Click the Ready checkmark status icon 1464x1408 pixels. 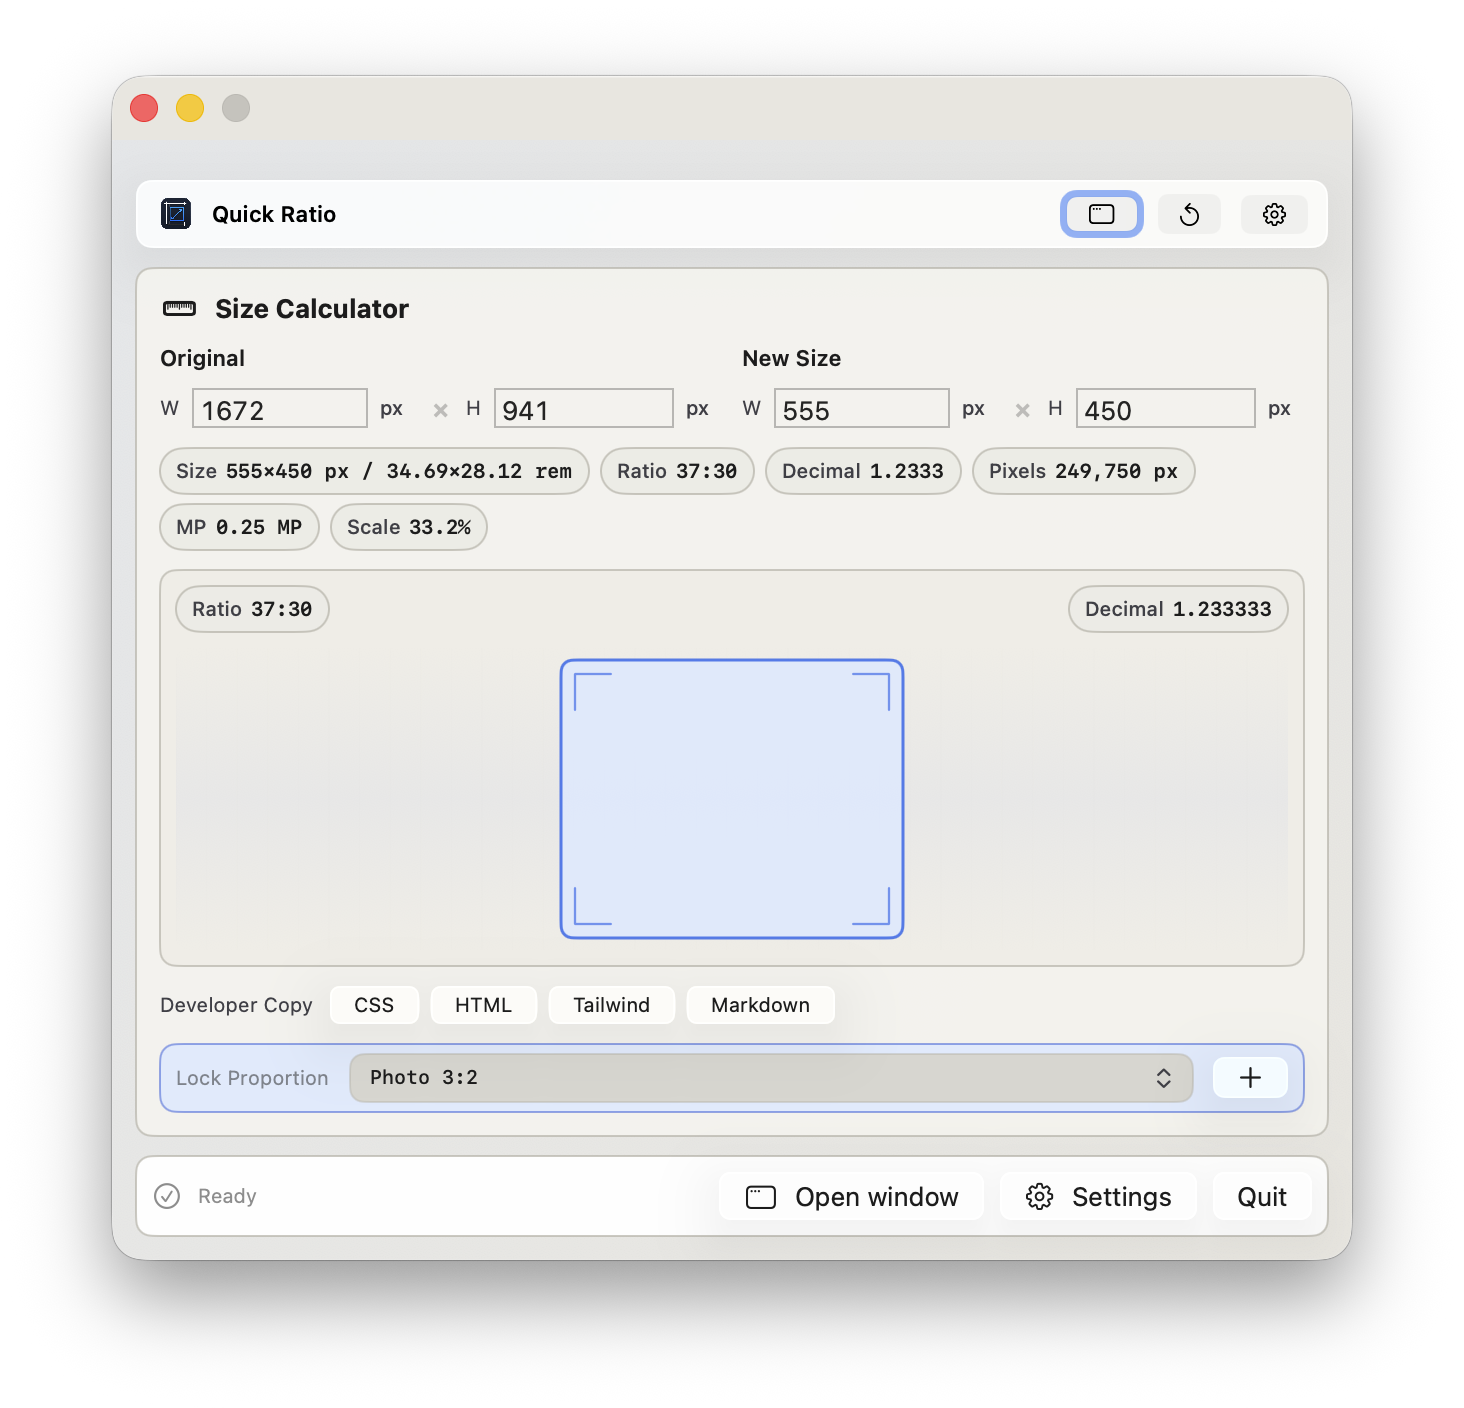pos(167,1196)
